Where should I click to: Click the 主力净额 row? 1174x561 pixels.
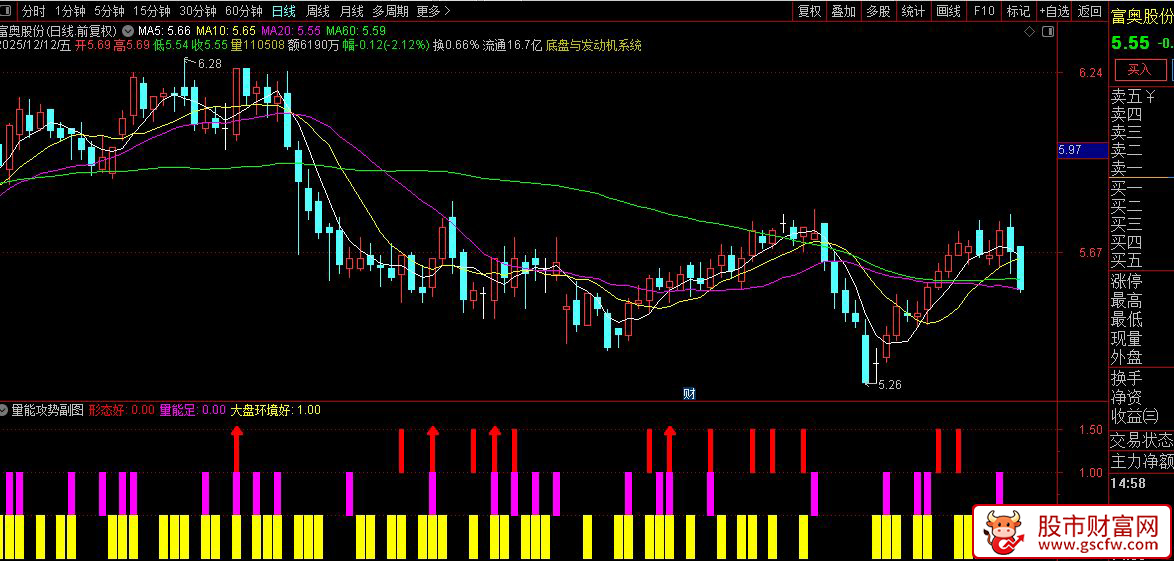click(x=1141, y=462)
